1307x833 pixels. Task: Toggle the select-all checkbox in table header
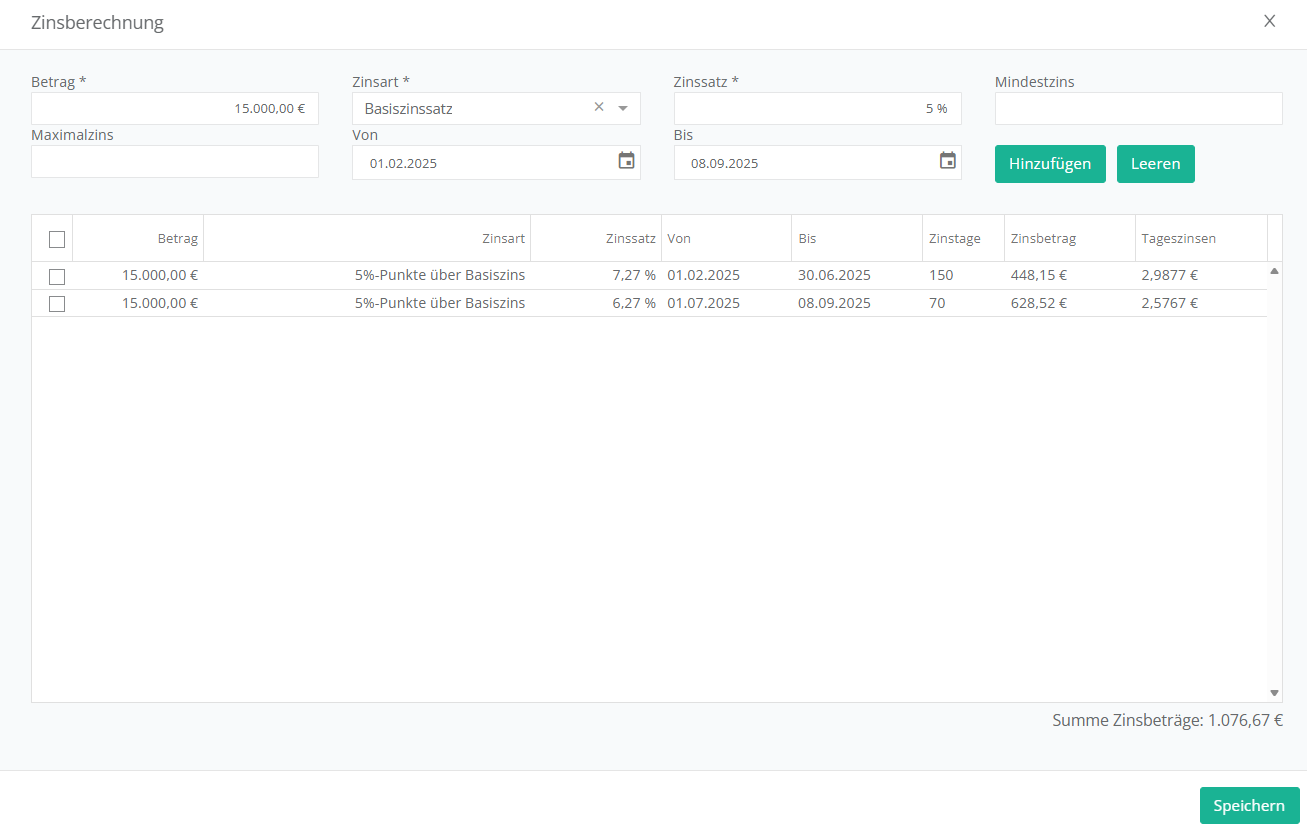tap(57, 239)
